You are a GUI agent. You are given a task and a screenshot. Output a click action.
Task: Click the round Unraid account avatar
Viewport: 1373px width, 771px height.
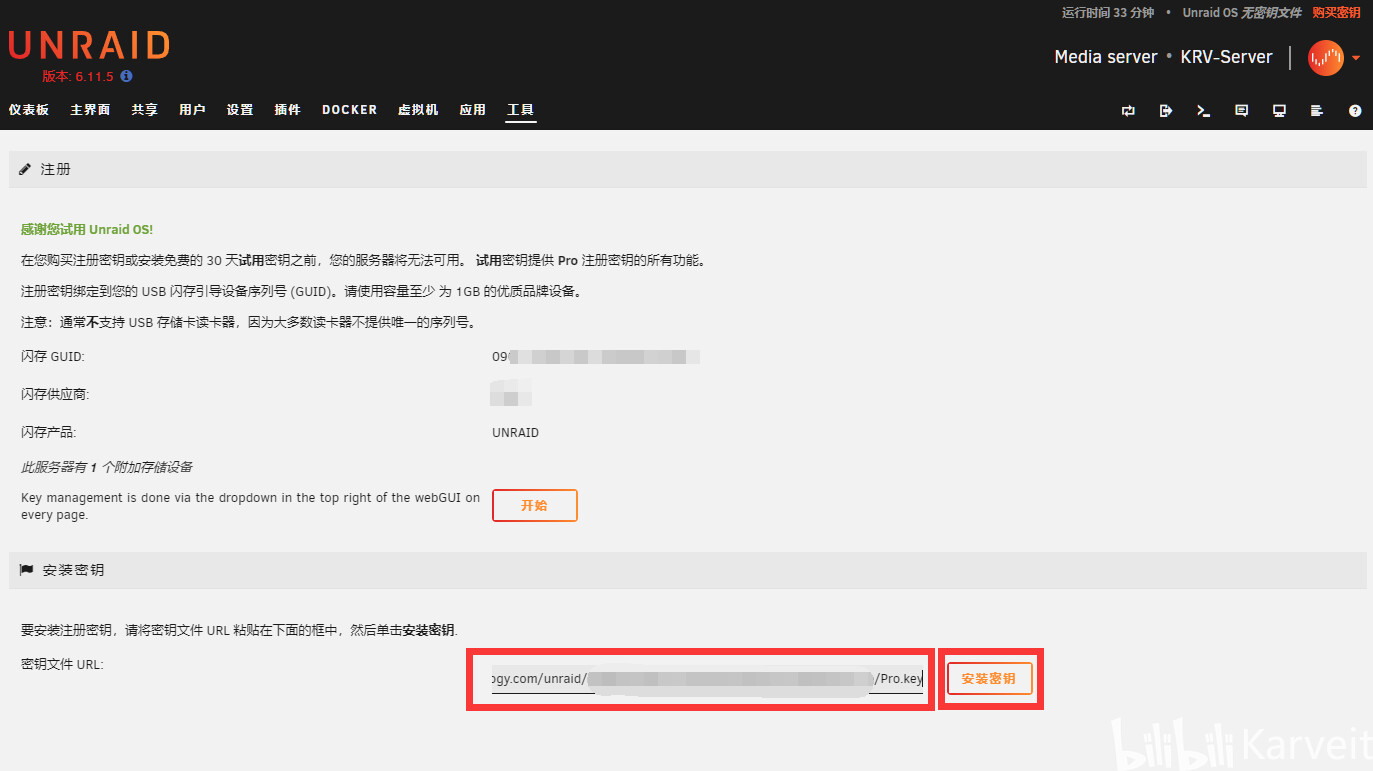(x=1326, y=58)
